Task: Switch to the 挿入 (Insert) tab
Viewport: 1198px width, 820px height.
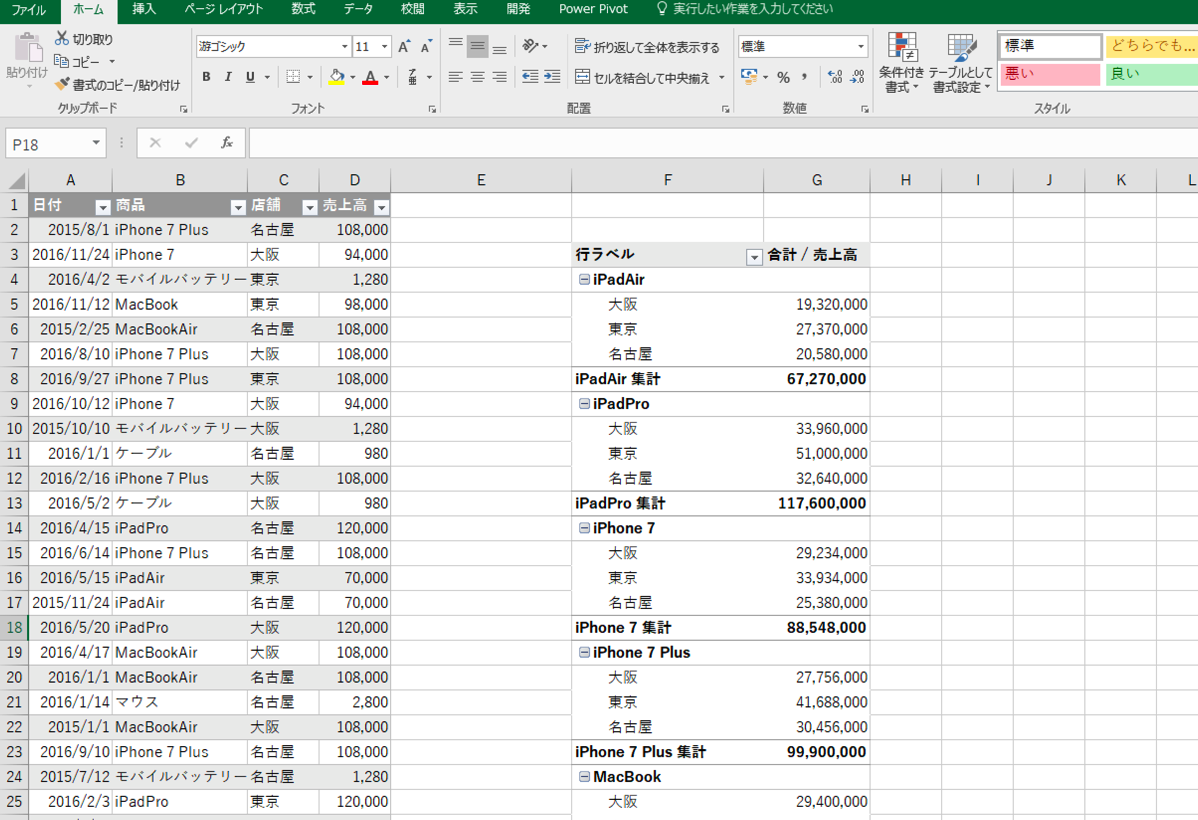Action: coord(144,10)
